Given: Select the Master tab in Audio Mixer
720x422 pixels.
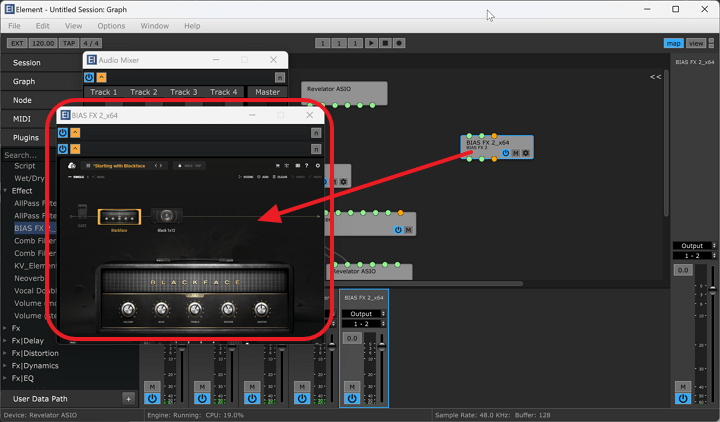Looking at the screenshot, I should pyautogui.click(x=267, y=92).
